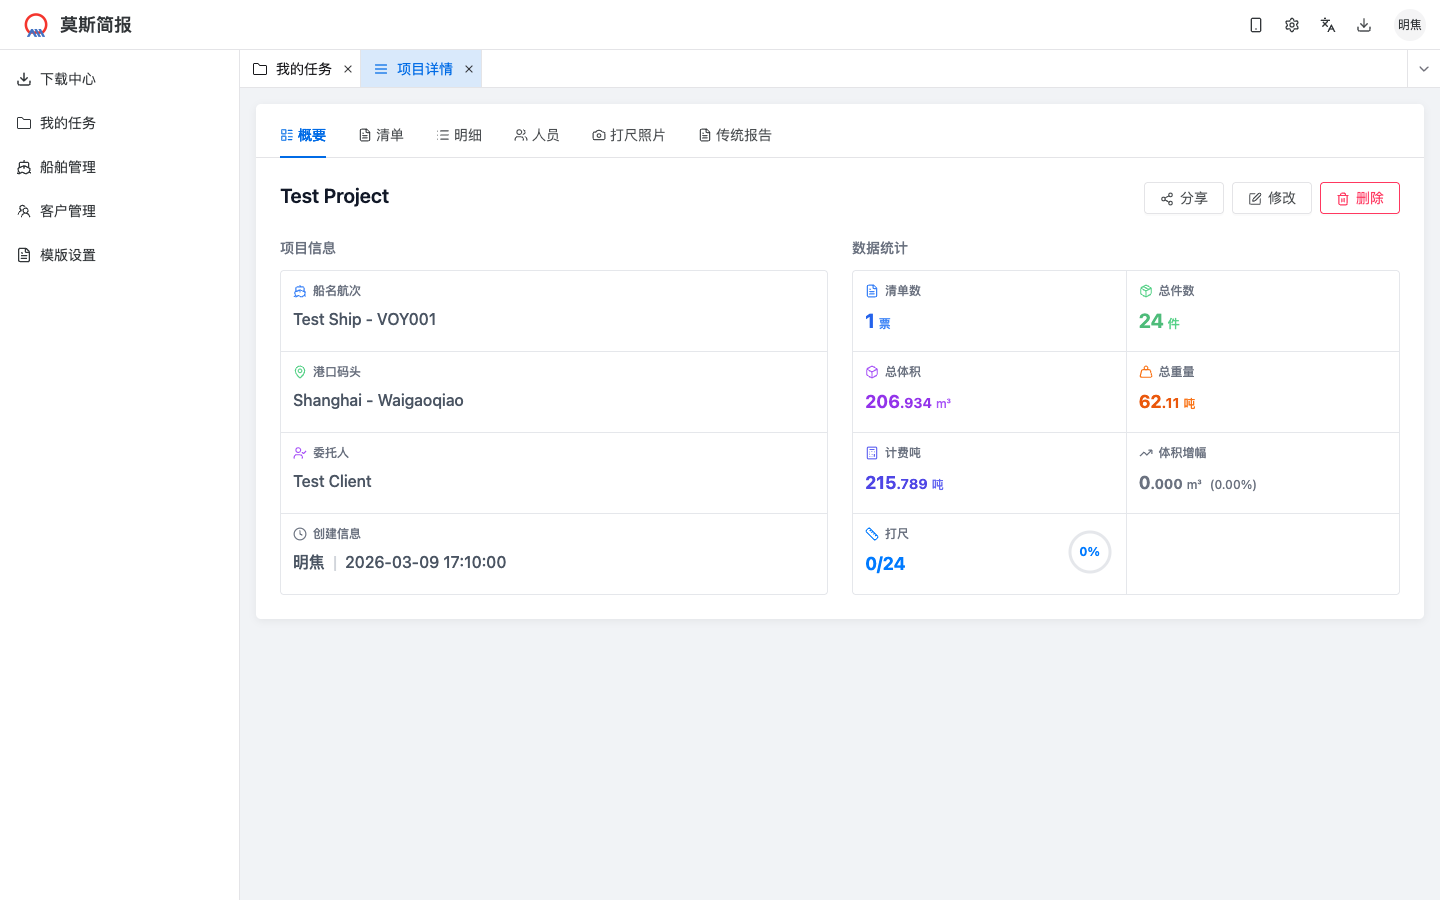1440x900 pixels.
Task: Switch to the 清单 tab
Action: click(x=381, y=135)
